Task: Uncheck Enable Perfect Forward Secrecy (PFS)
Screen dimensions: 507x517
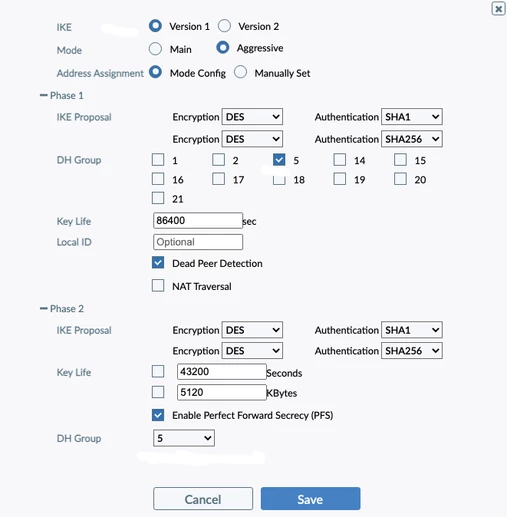Action: click(158, 415)
